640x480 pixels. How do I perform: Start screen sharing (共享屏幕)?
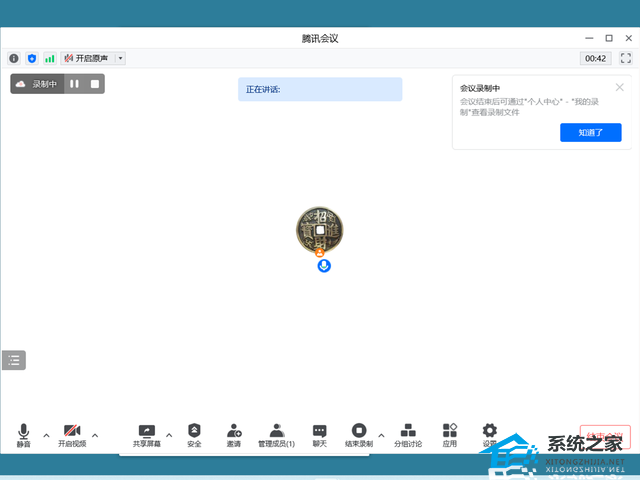click(x=147, y=435)
